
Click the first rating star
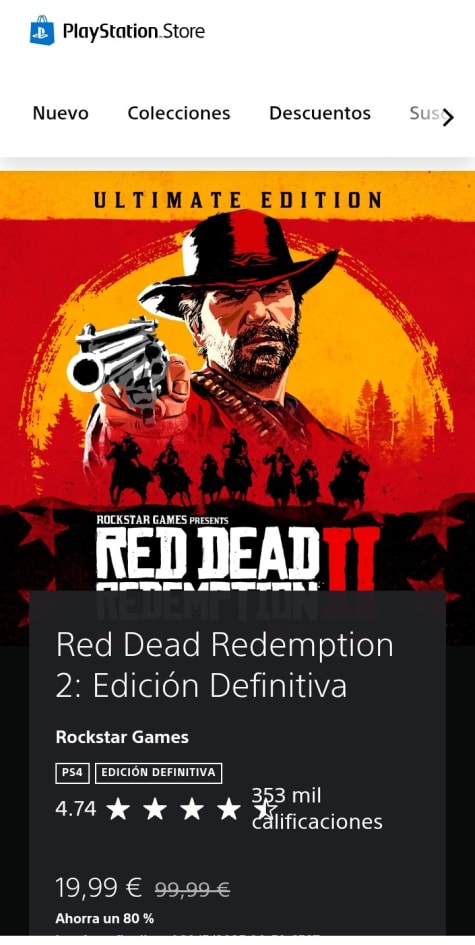click(x=118, y=809)
